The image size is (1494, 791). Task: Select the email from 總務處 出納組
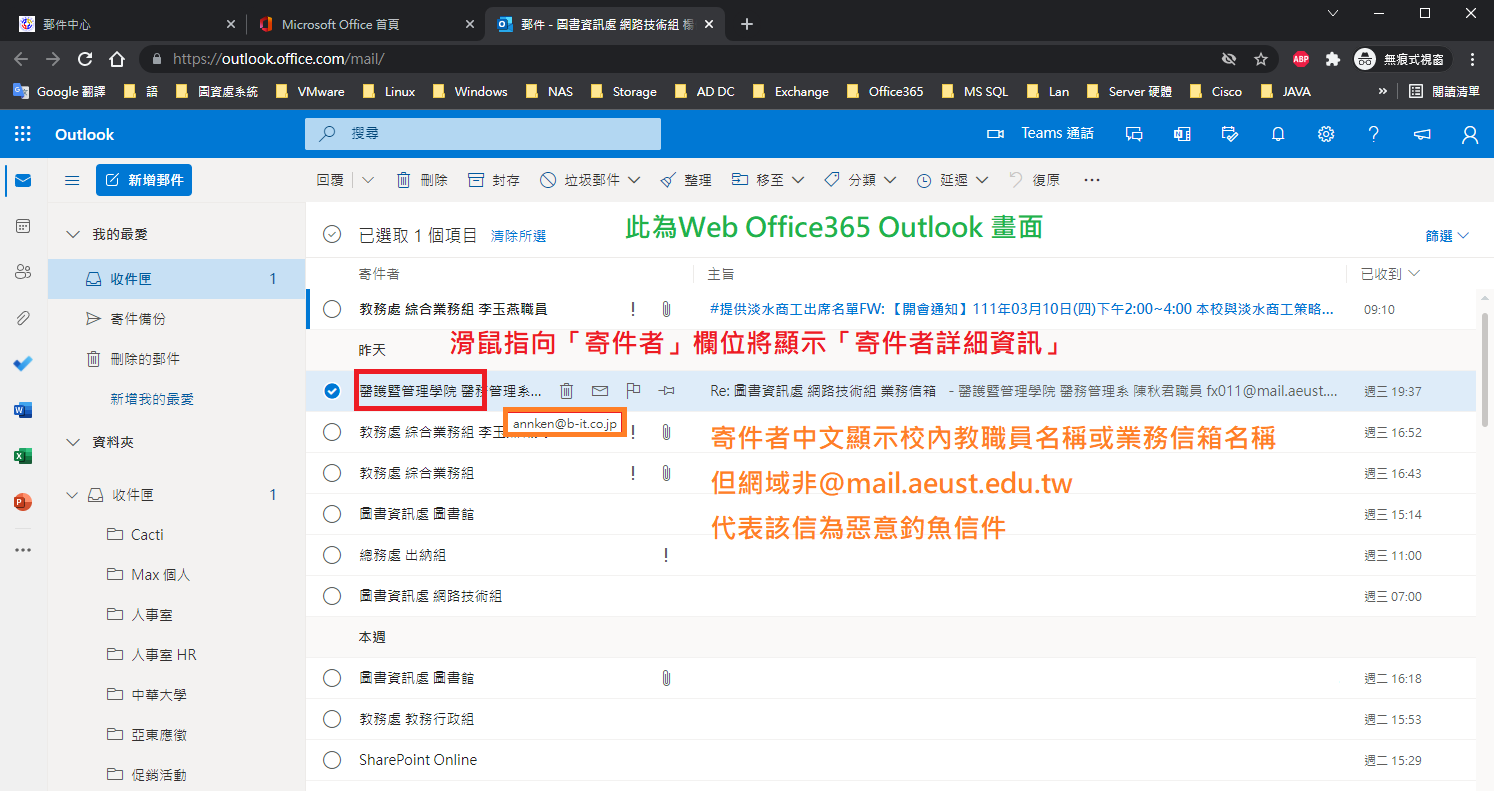pos(332,555)
